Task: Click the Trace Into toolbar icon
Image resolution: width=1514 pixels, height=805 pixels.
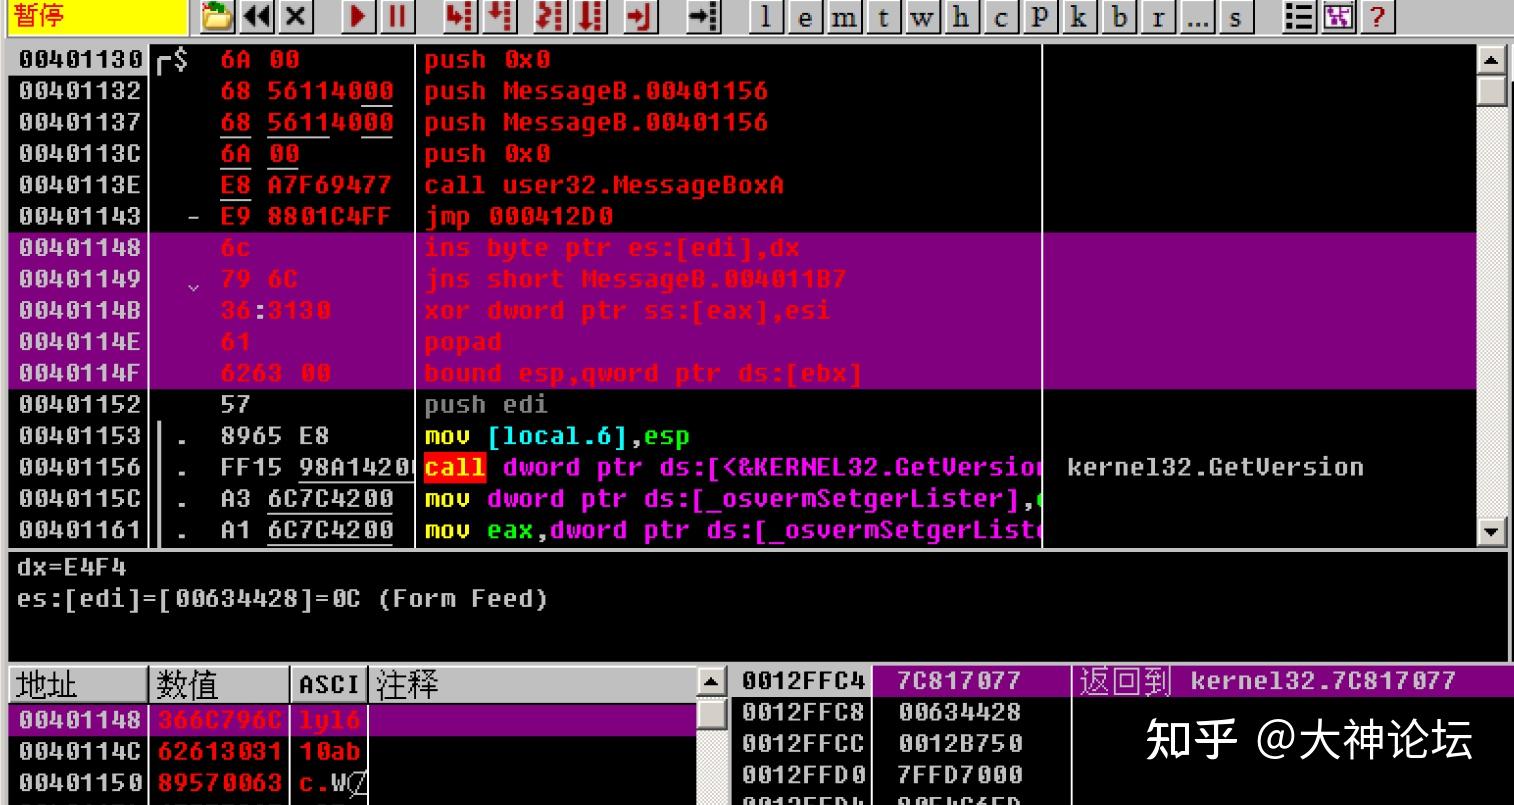Action: click(551, 17)
